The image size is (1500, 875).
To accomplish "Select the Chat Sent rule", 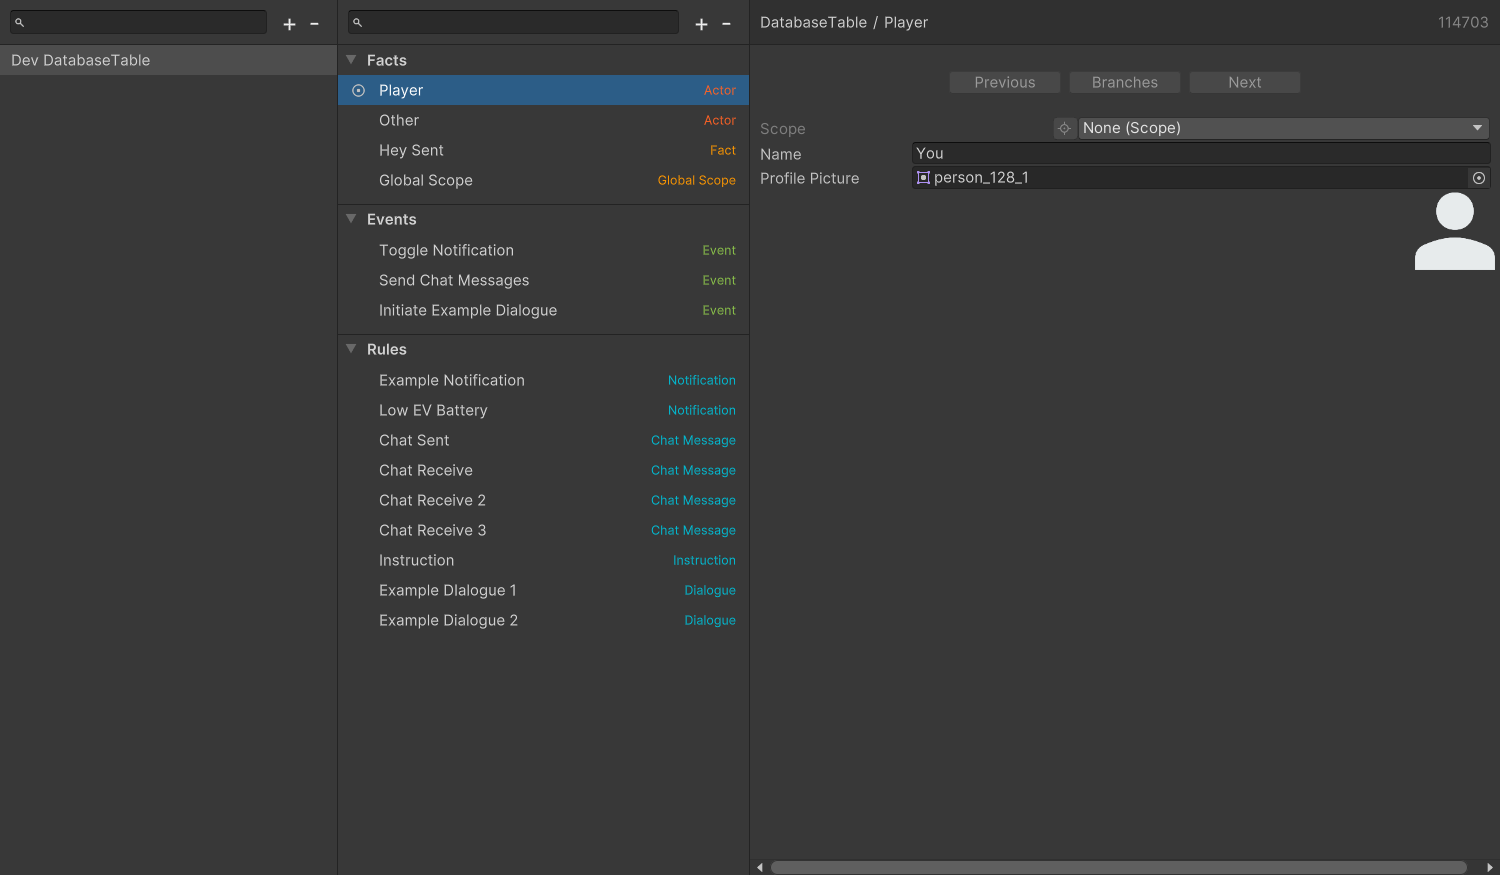I will coord(543,440).
